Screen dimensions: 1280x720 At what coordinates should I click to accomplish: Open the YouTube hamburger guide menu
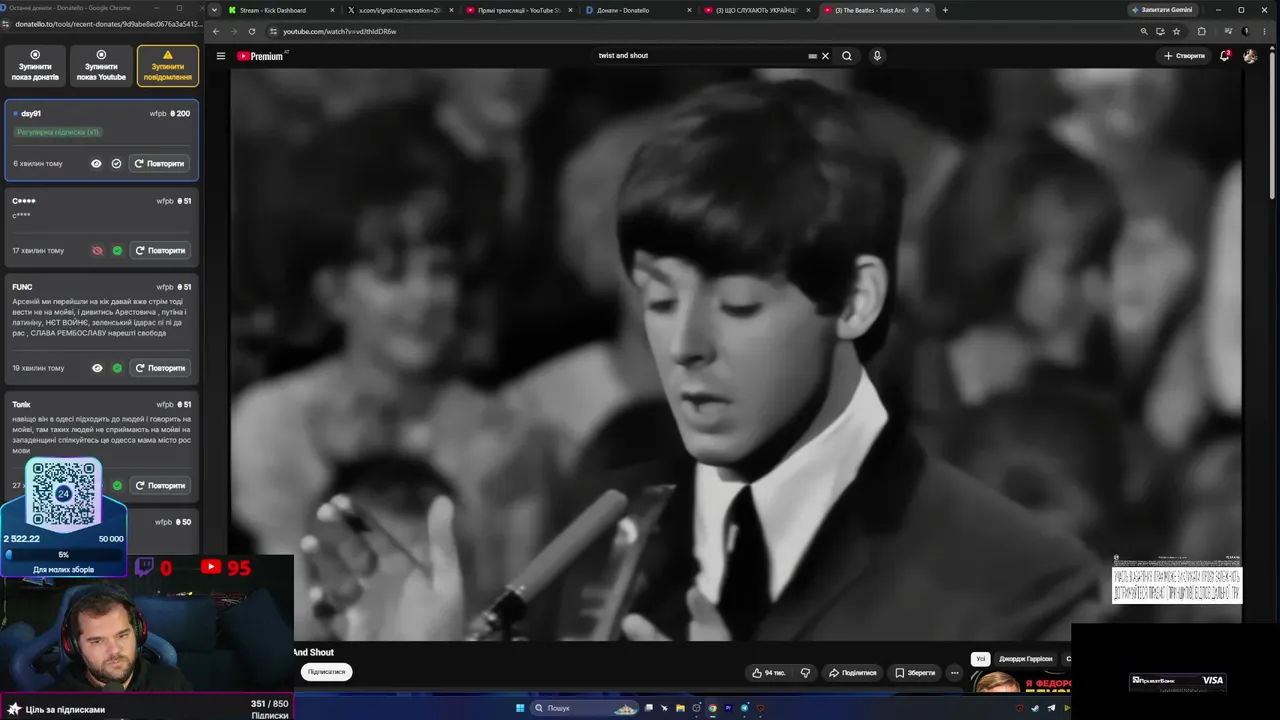pos(221,56)
